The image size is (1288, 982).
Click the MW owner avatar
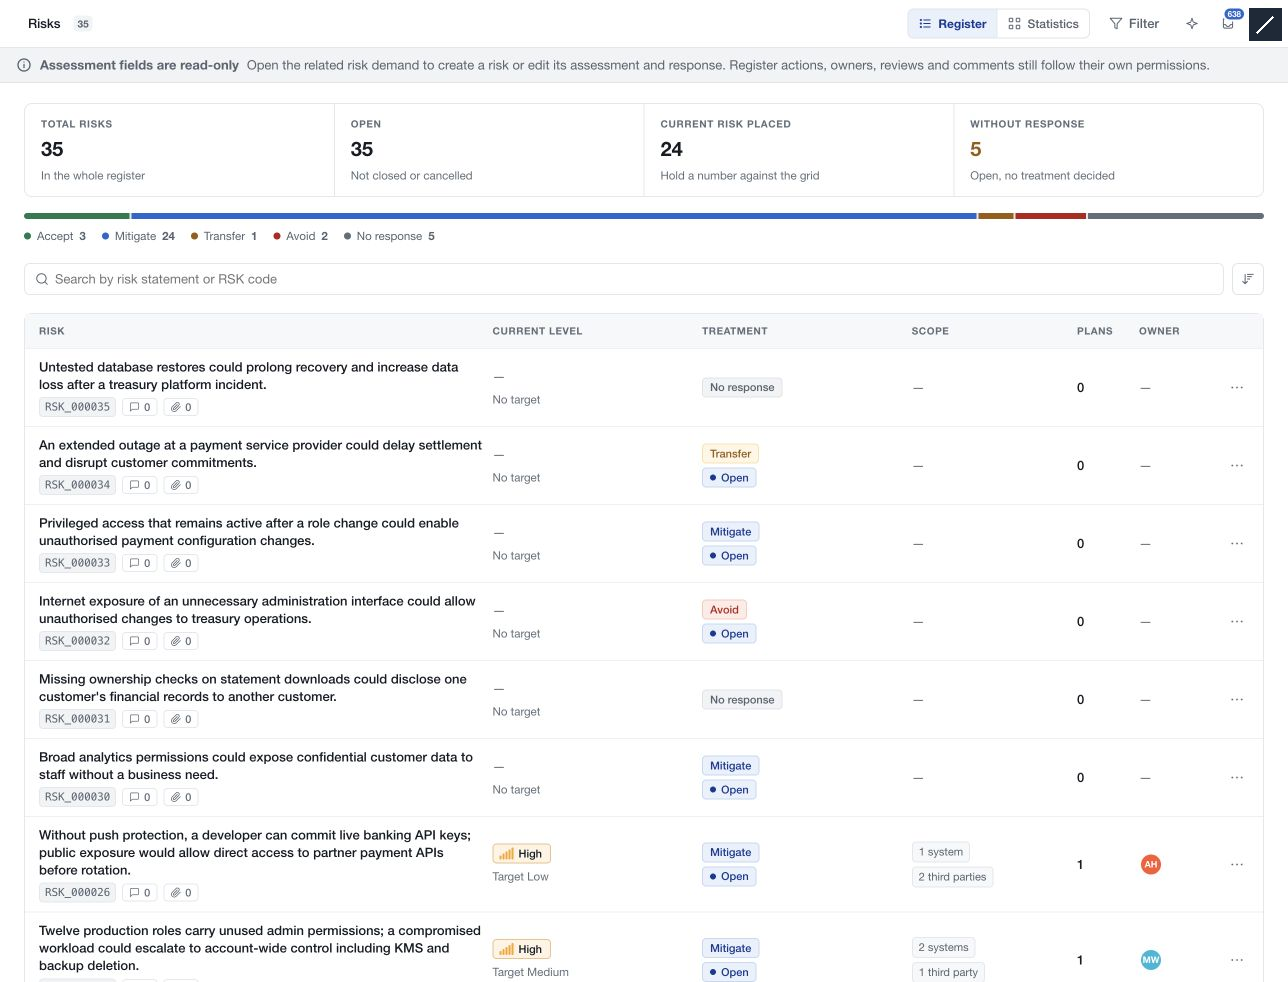[x=1151, y=960]
